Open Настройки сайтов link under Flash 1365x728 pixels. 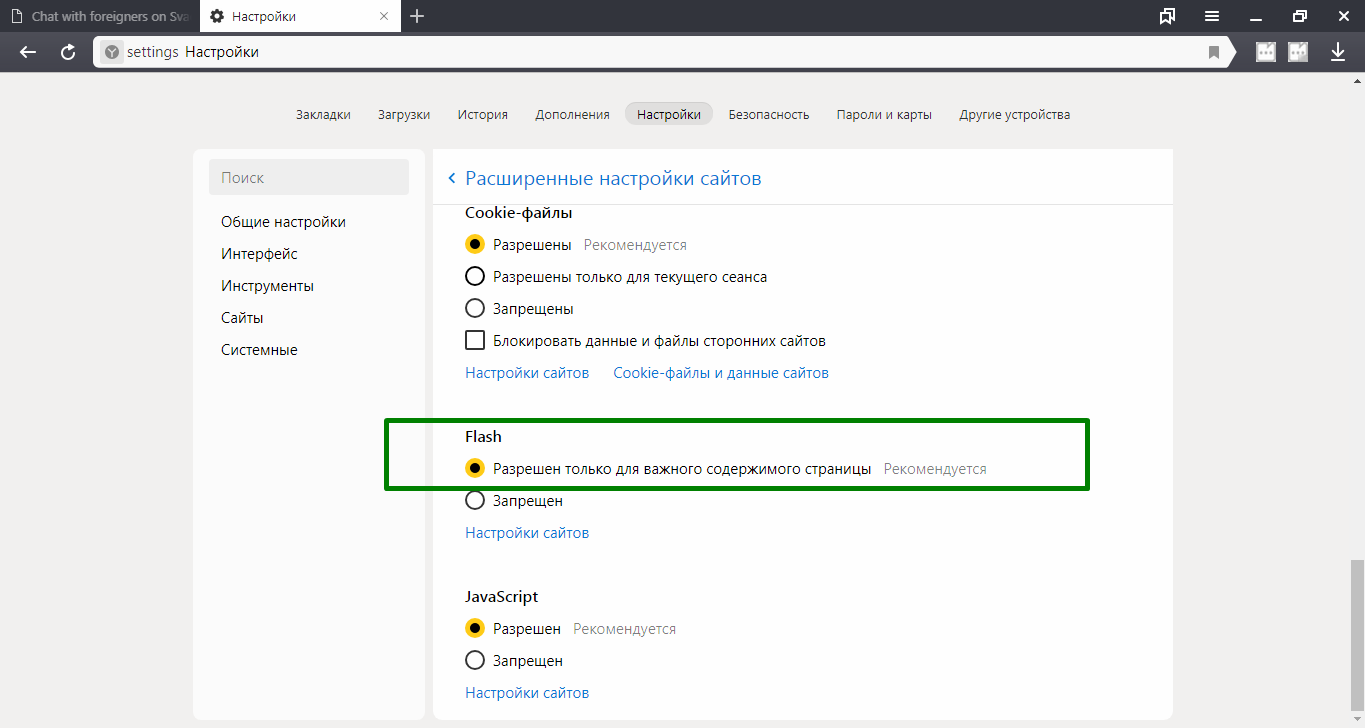pyautogui.click(x=527, y=533)
